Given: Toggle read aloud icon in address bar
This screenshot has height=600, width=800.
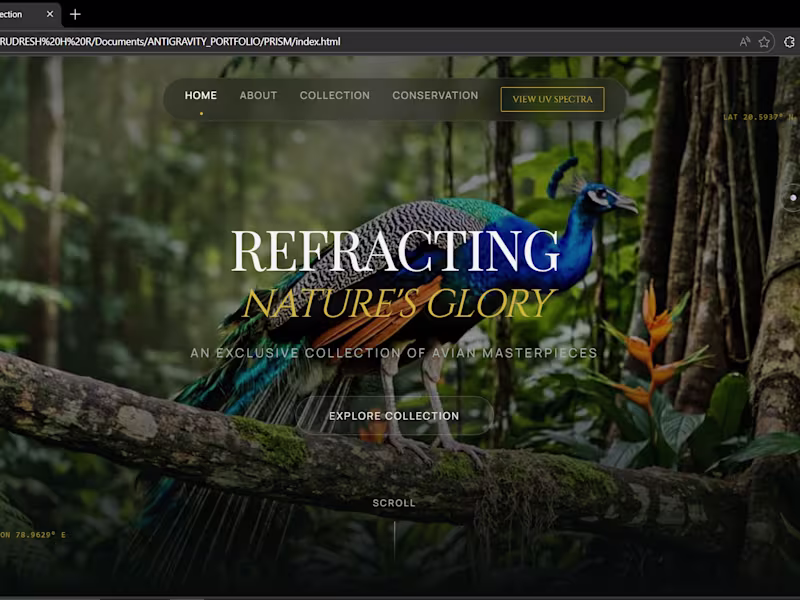Looking at the screenshot, I should coord(745,42).
